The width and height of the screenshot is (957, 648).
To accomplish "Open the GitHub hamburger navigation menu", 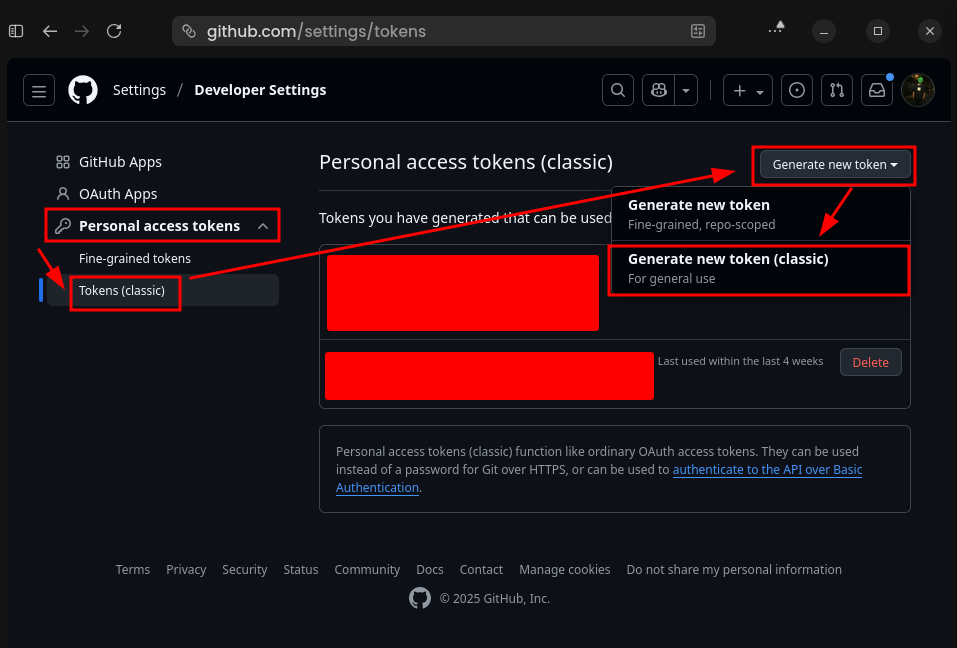I will tap(39, 91).
